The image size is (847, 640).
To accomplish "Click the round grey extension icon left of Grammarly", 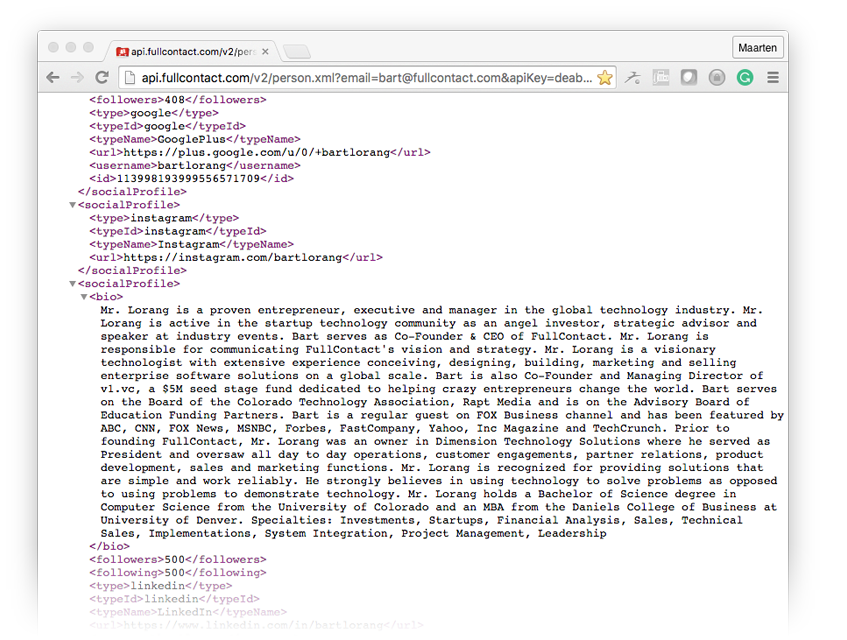I will tap(717, 78).
